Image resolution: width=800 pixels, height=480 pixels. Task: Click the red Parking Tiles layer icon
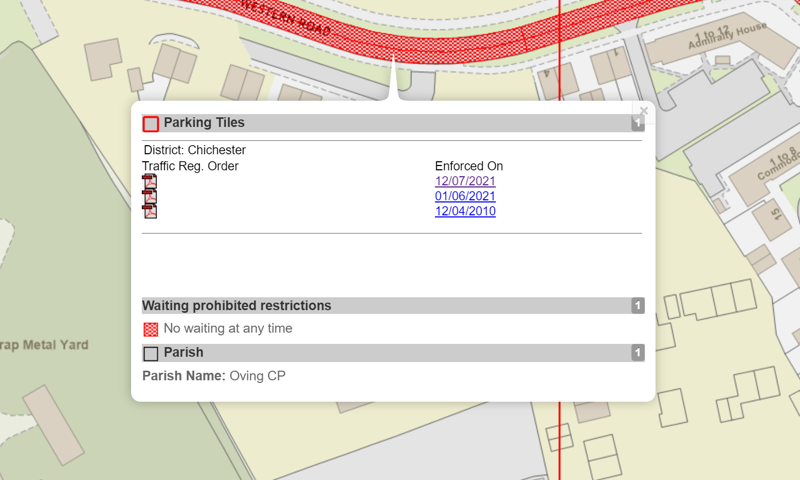coord(151,124)
